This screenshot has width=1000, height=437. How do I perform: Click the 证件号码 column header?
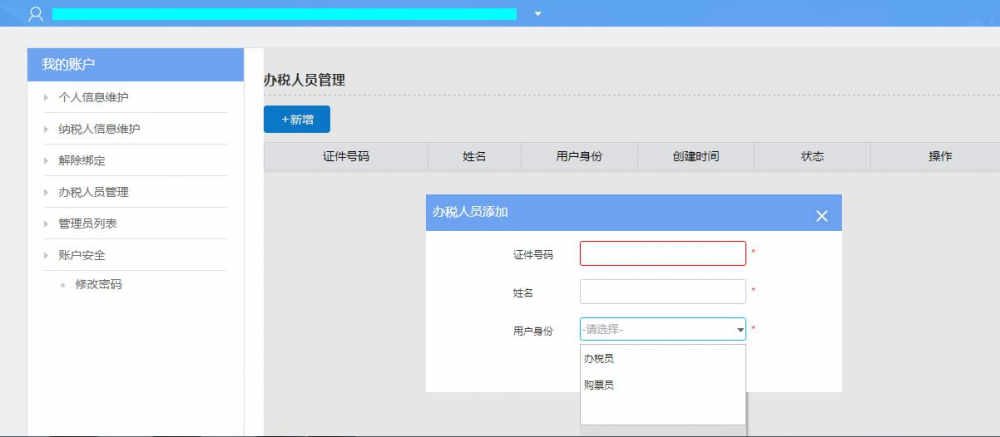click(x=346, y=157)
